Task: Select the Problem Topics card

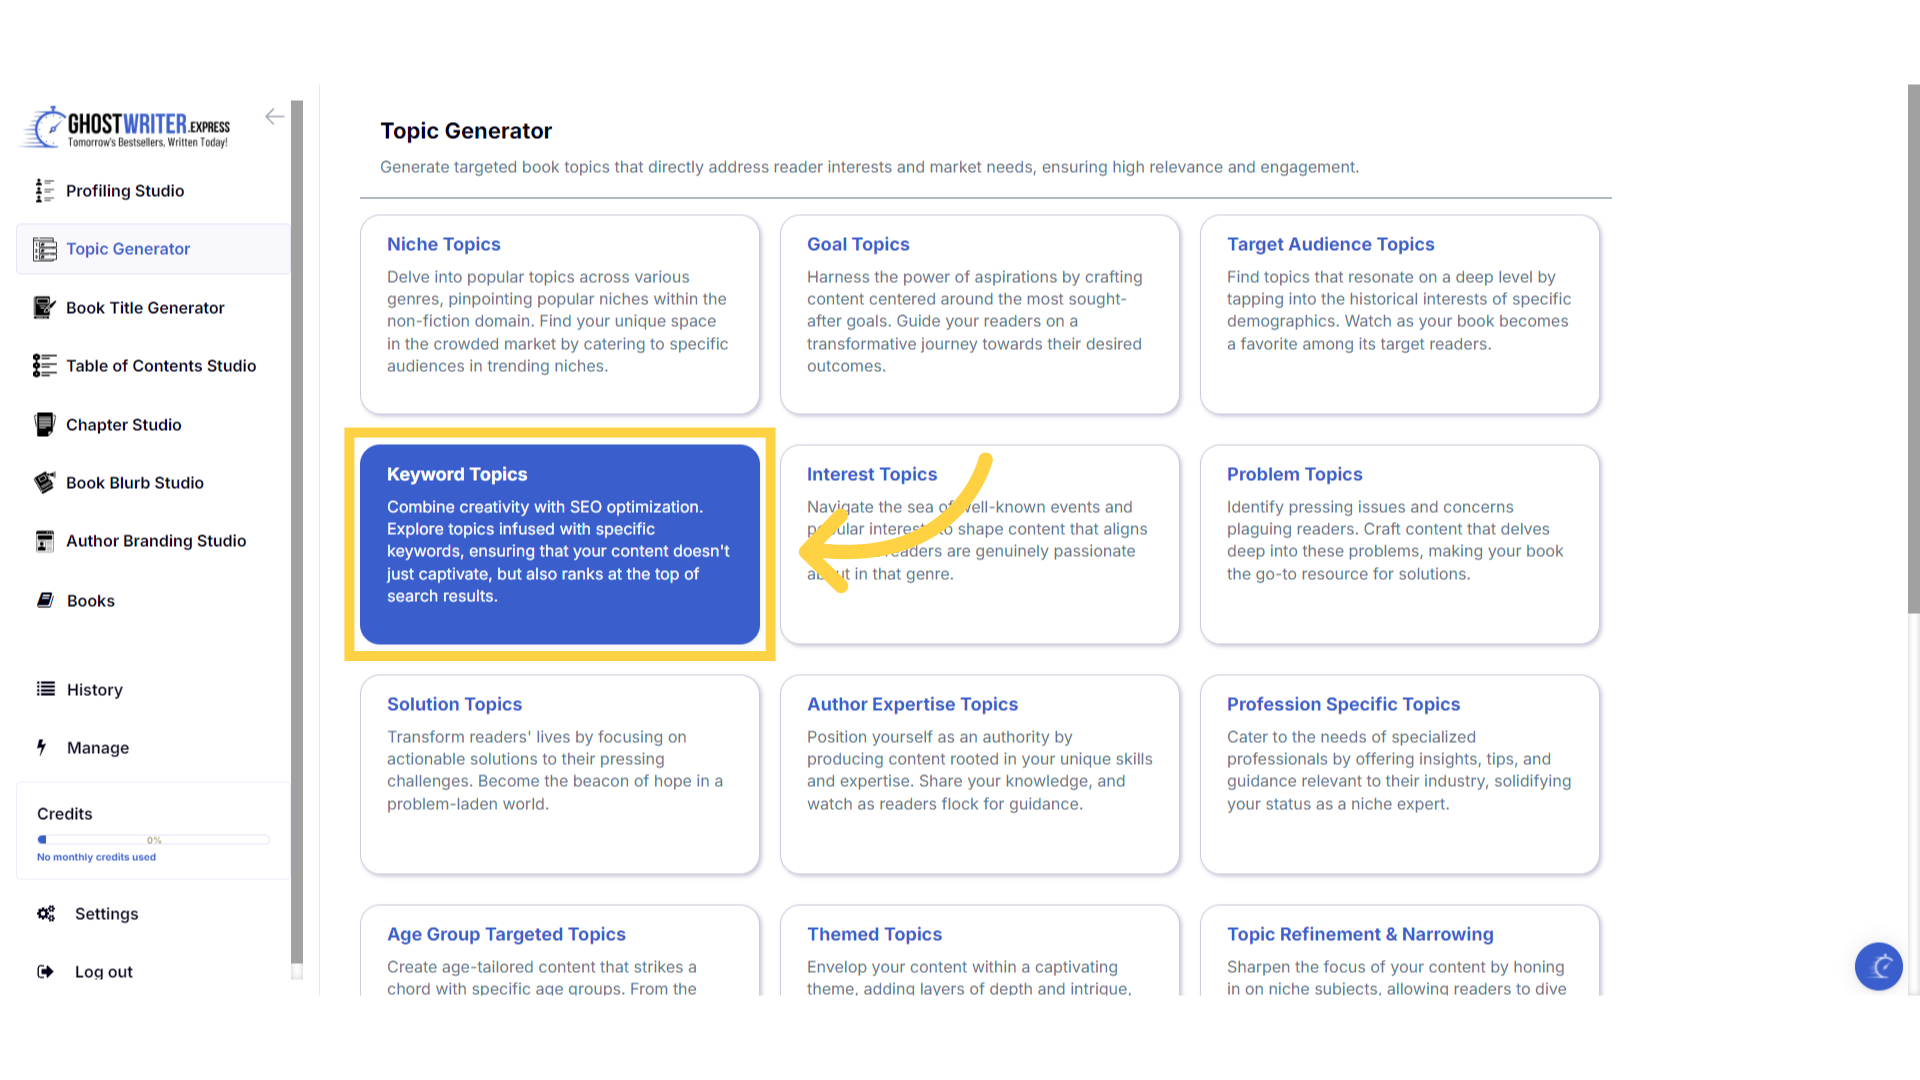Action: pyautogui.click(x=1399, y=544)
